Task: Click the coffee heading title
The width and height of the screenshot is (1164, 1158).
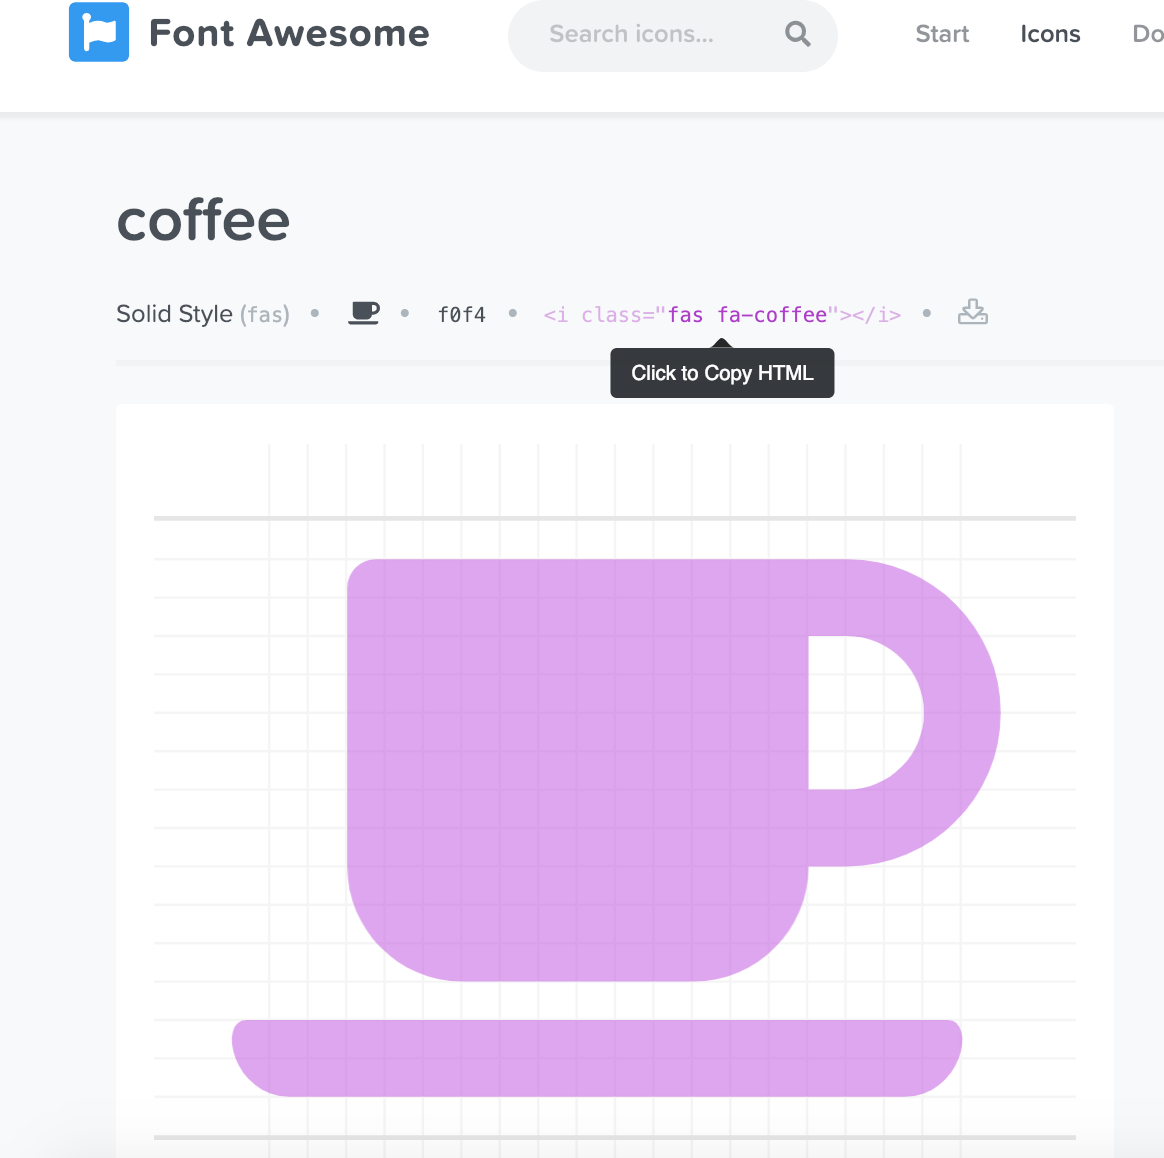Action: point(202,221)
